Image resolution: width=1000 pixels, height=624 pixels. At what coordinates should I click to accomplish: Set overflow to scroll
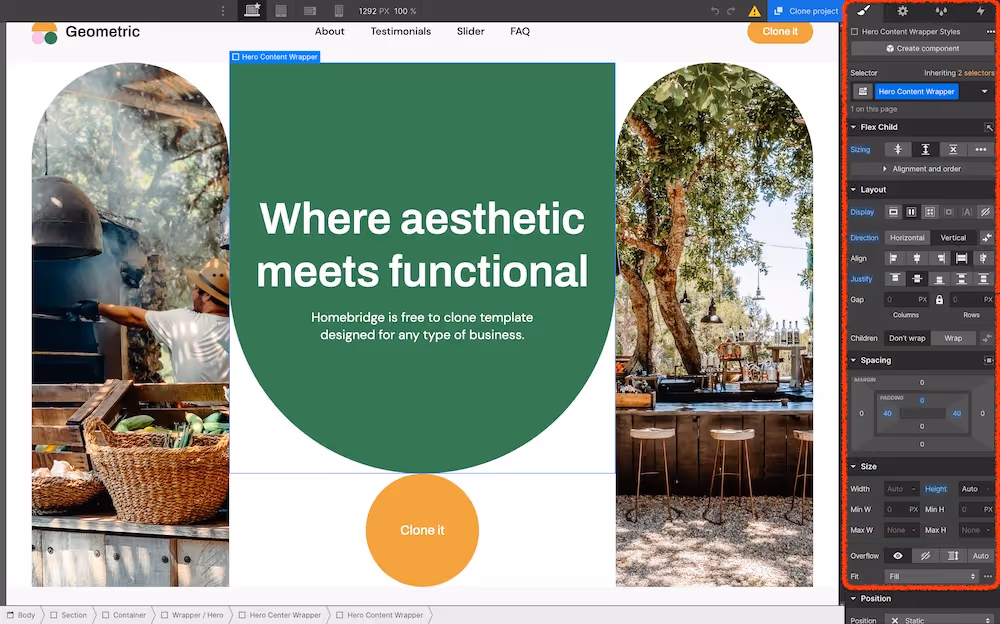click(953, 556)
